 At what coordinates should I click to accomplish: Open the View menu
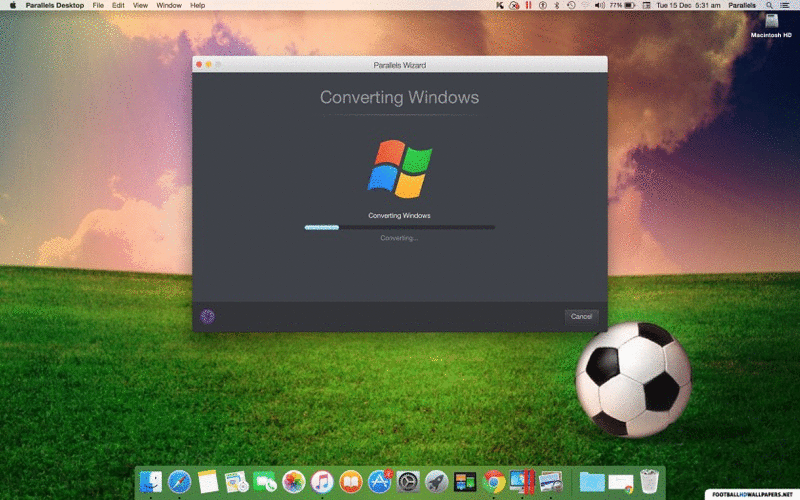(x=140, y=5)
